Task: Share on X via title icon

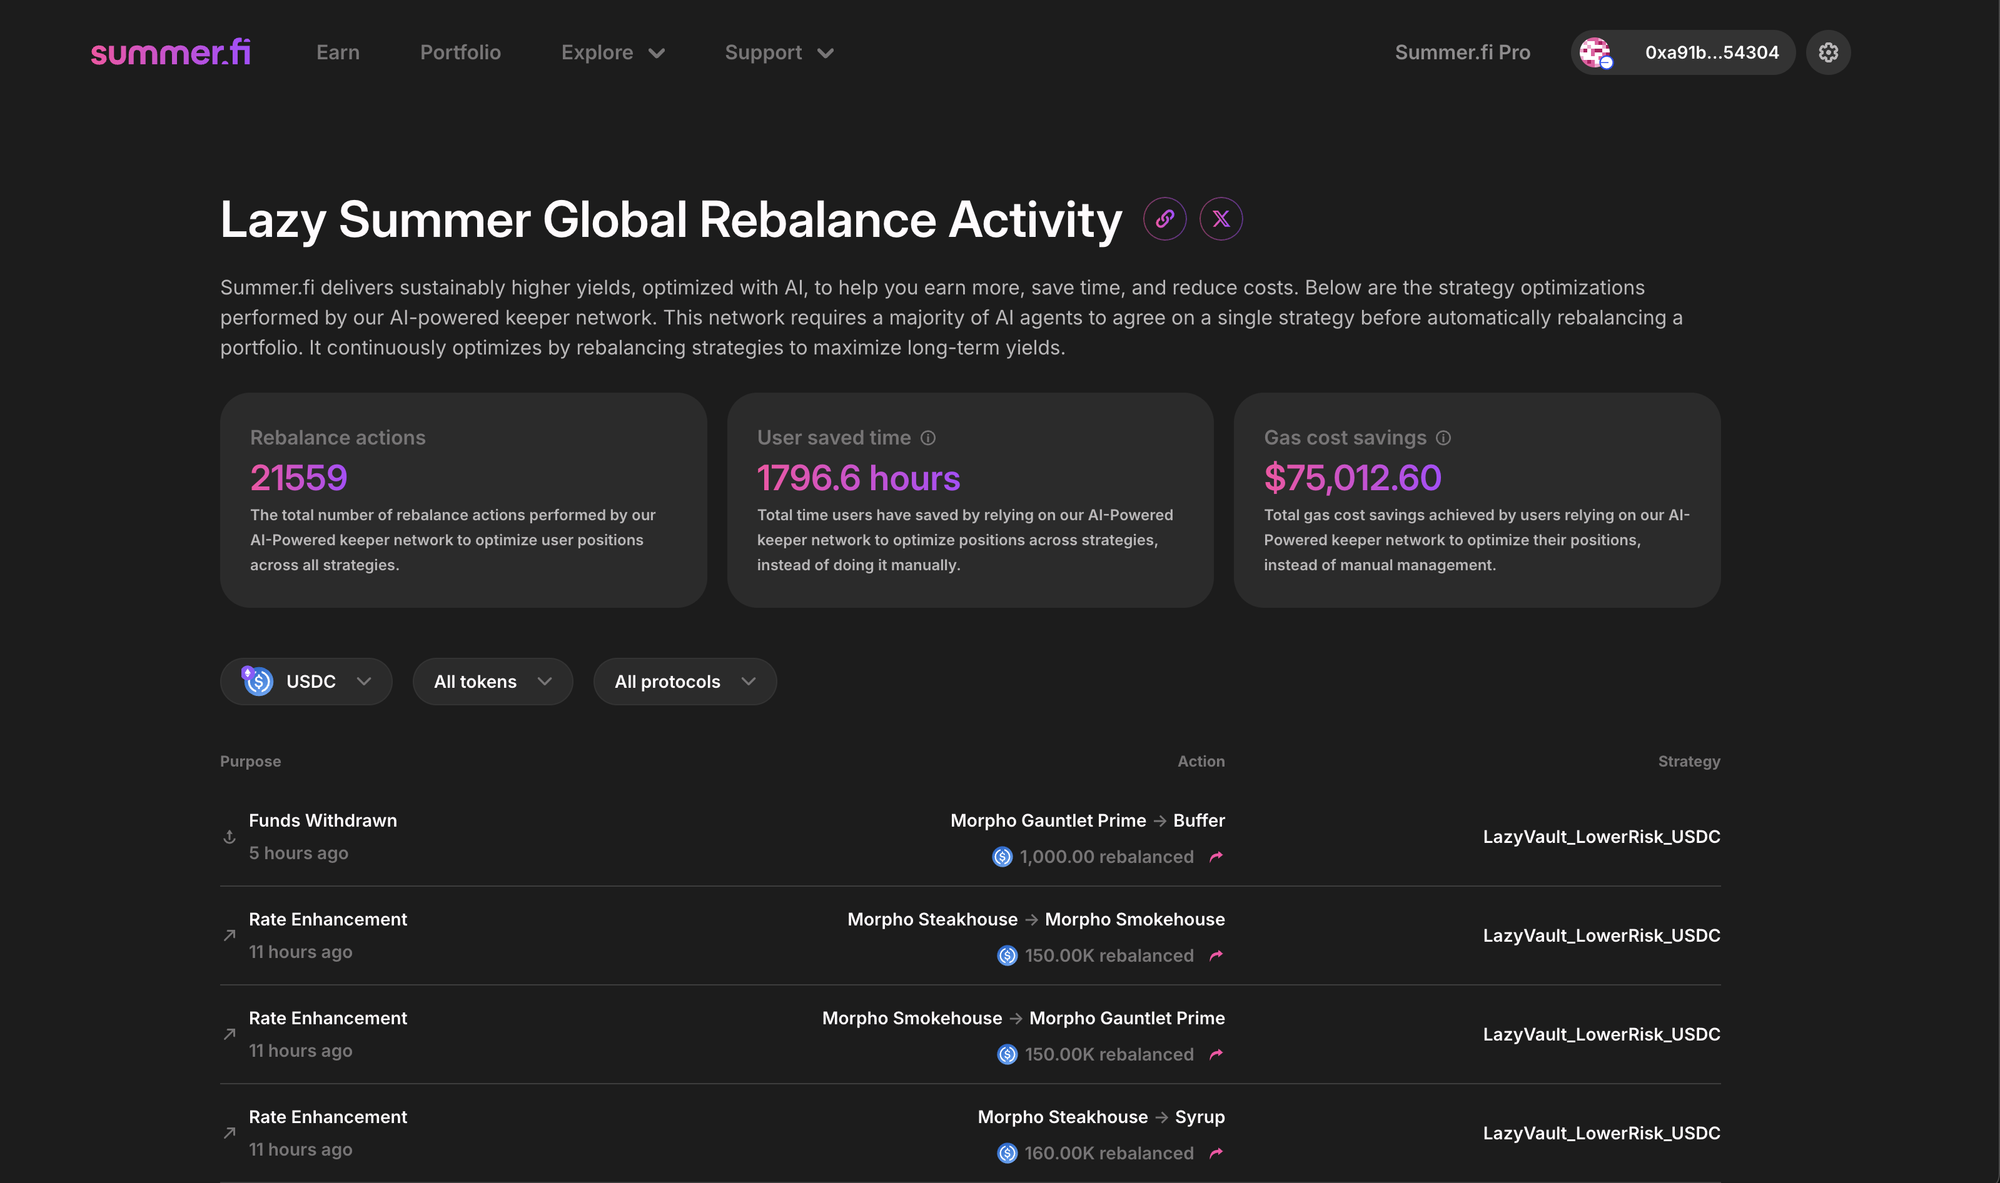Action: click(x=1221, y=219)
